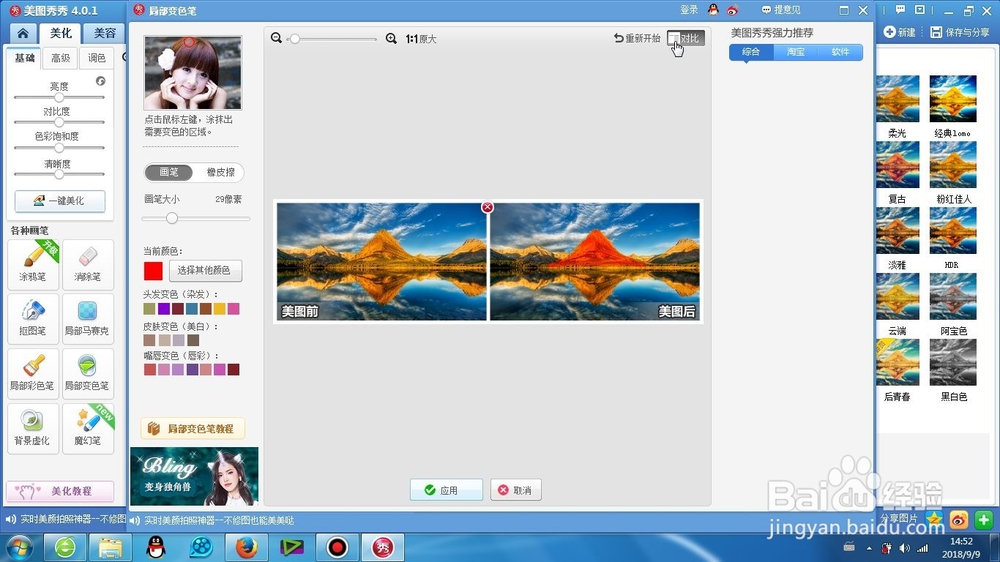Click the zoom level slider handle

coord(295,39)
